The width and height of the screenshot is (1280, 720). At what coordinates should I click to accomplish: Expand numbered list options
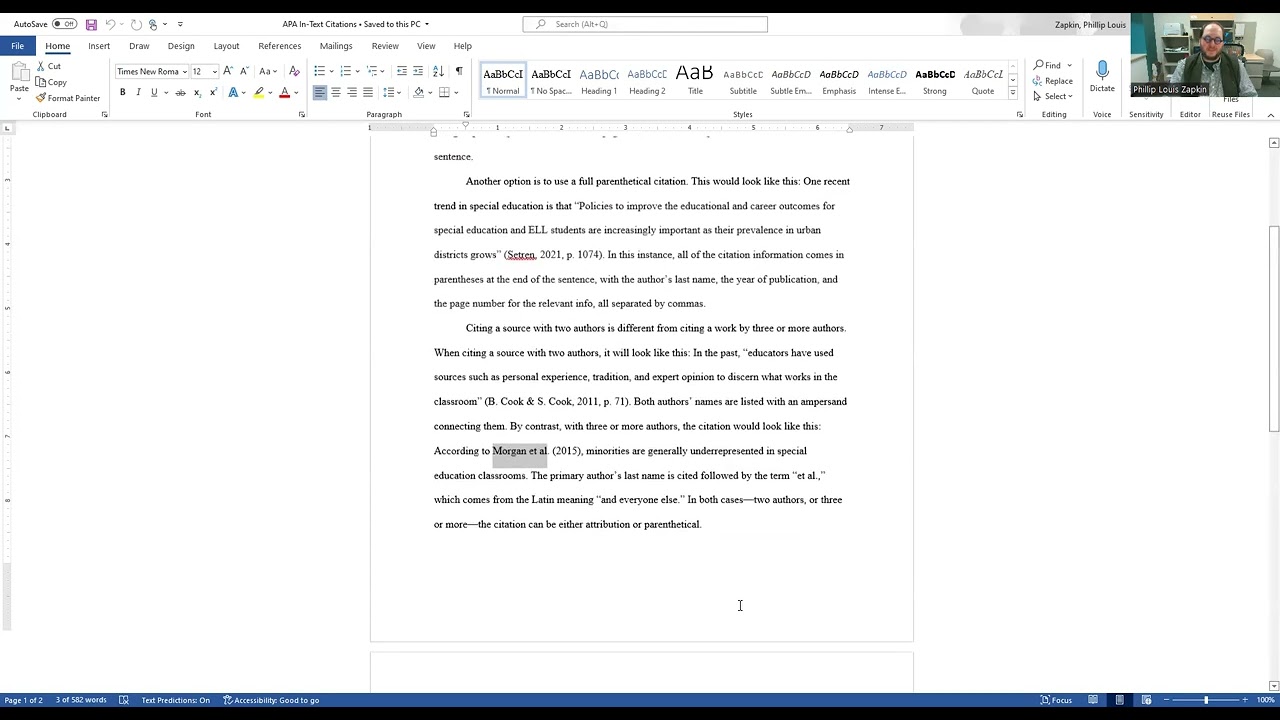357,71
